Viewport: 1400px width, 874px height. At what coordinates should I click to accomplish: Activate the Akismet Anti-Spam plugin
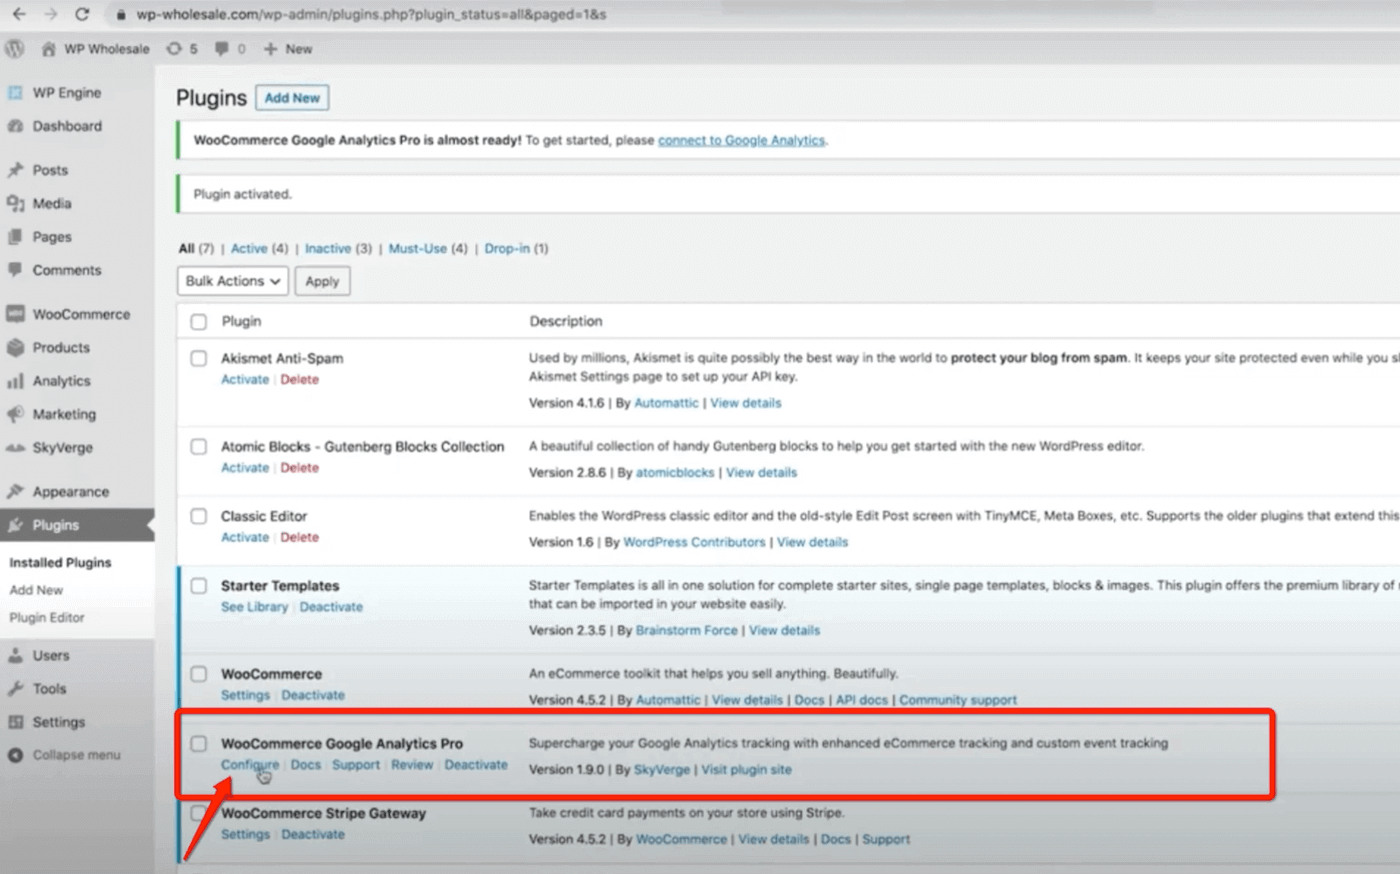245,380
